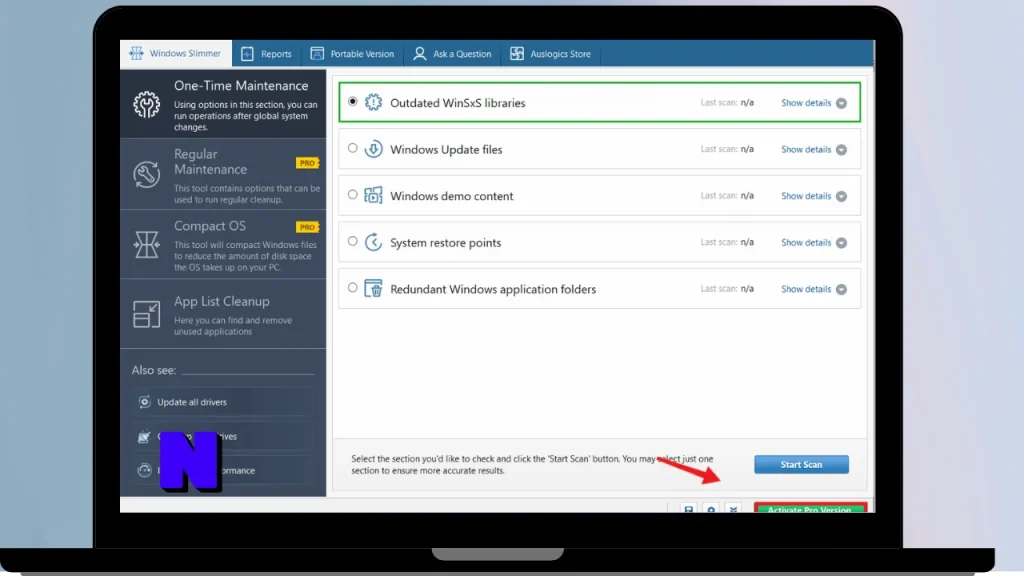Expand Show details for System restore points

point(814,242)
